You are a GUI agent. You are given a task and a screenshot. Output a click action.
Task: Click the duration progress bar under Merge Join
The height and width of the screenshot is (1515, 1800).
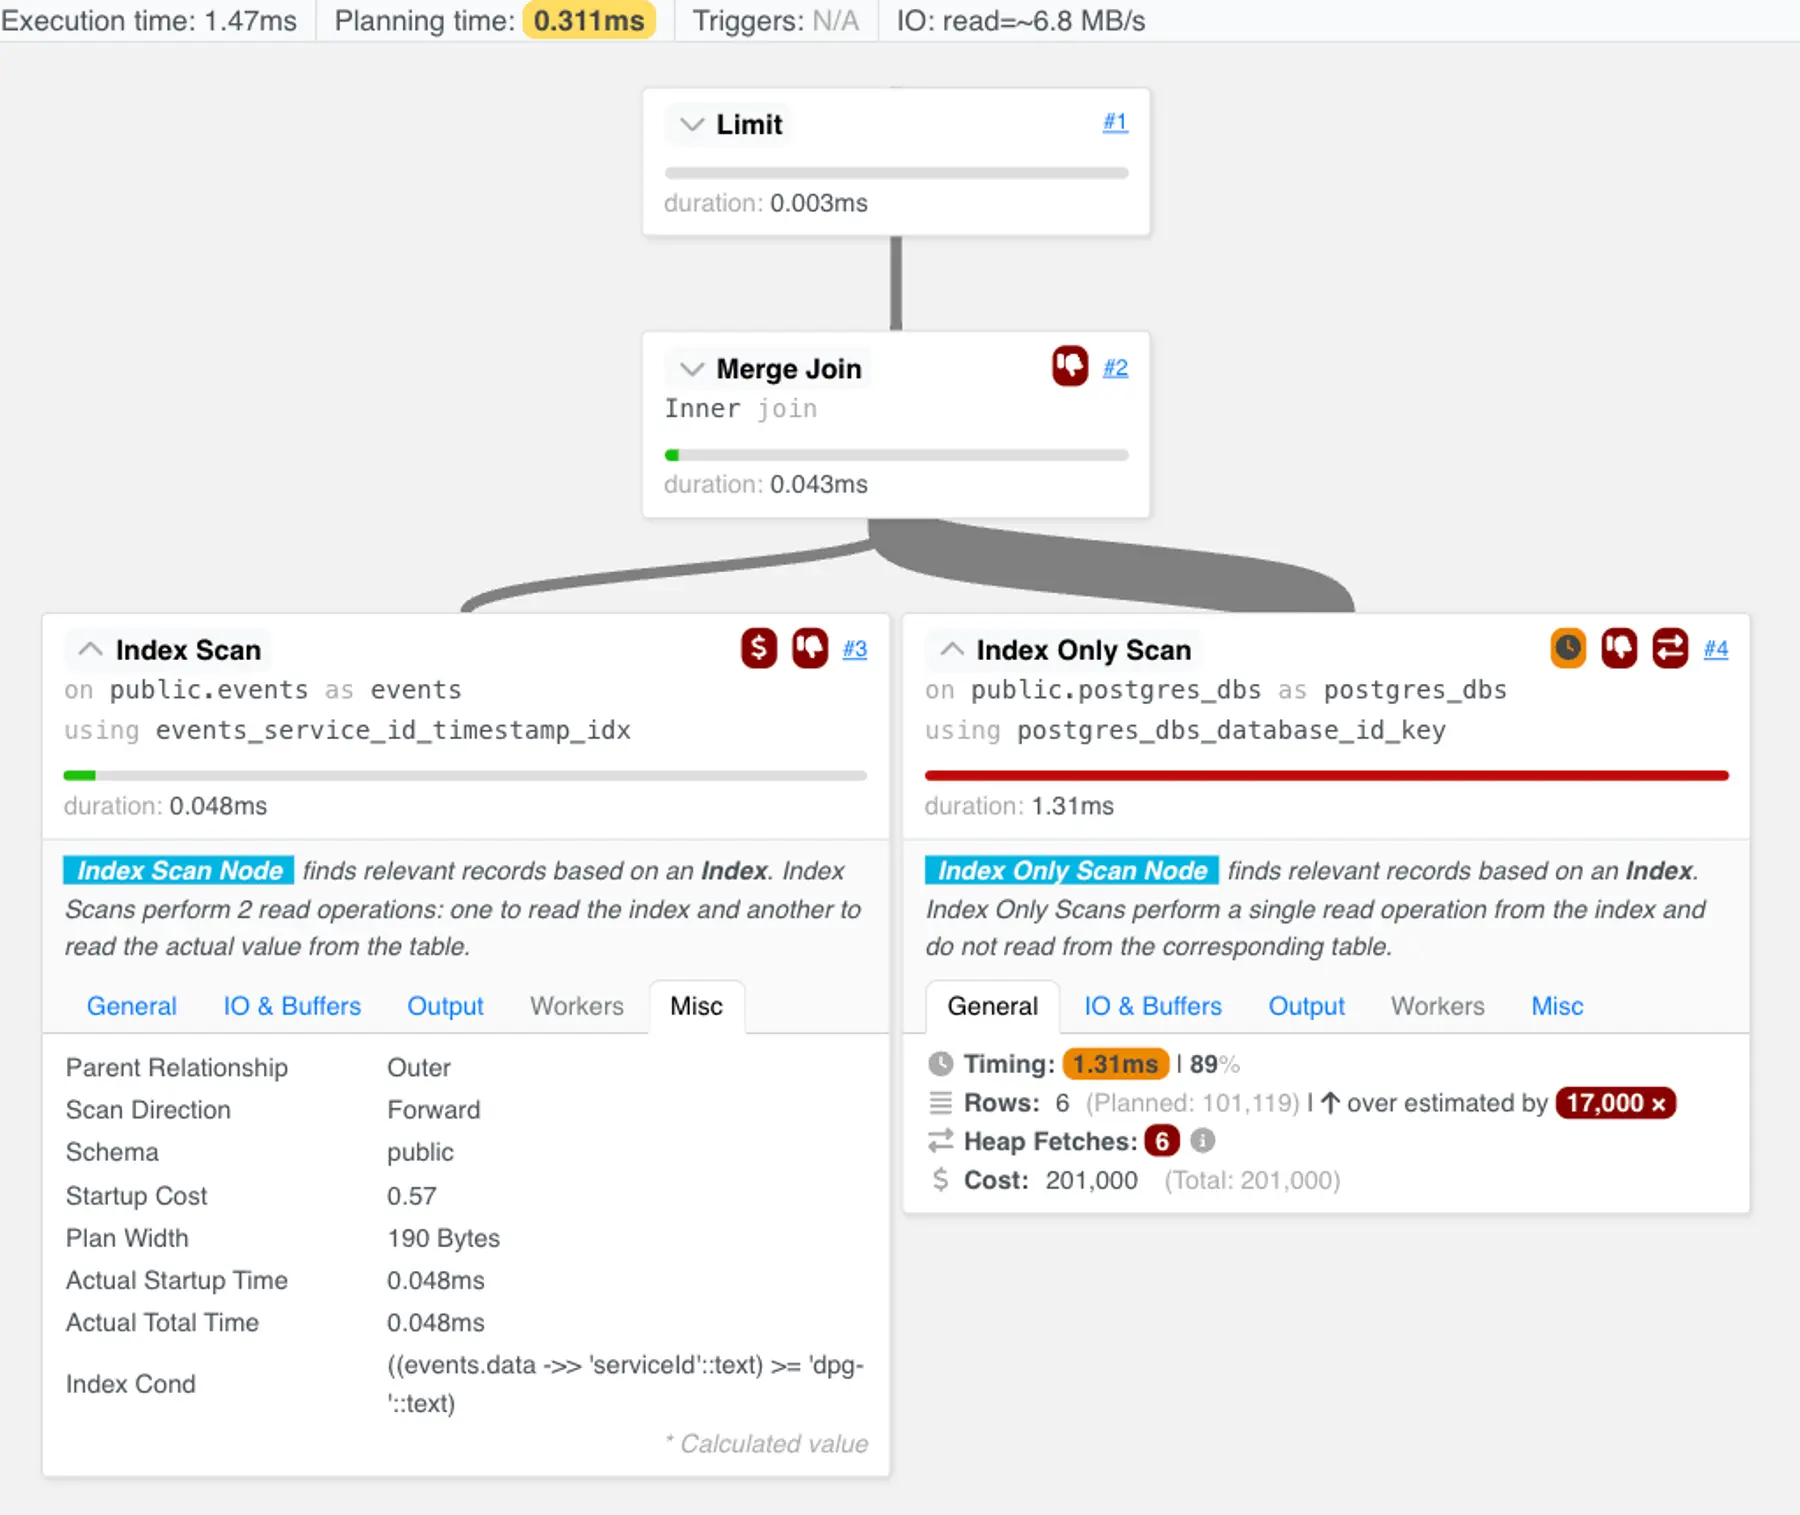click(896, 455)
